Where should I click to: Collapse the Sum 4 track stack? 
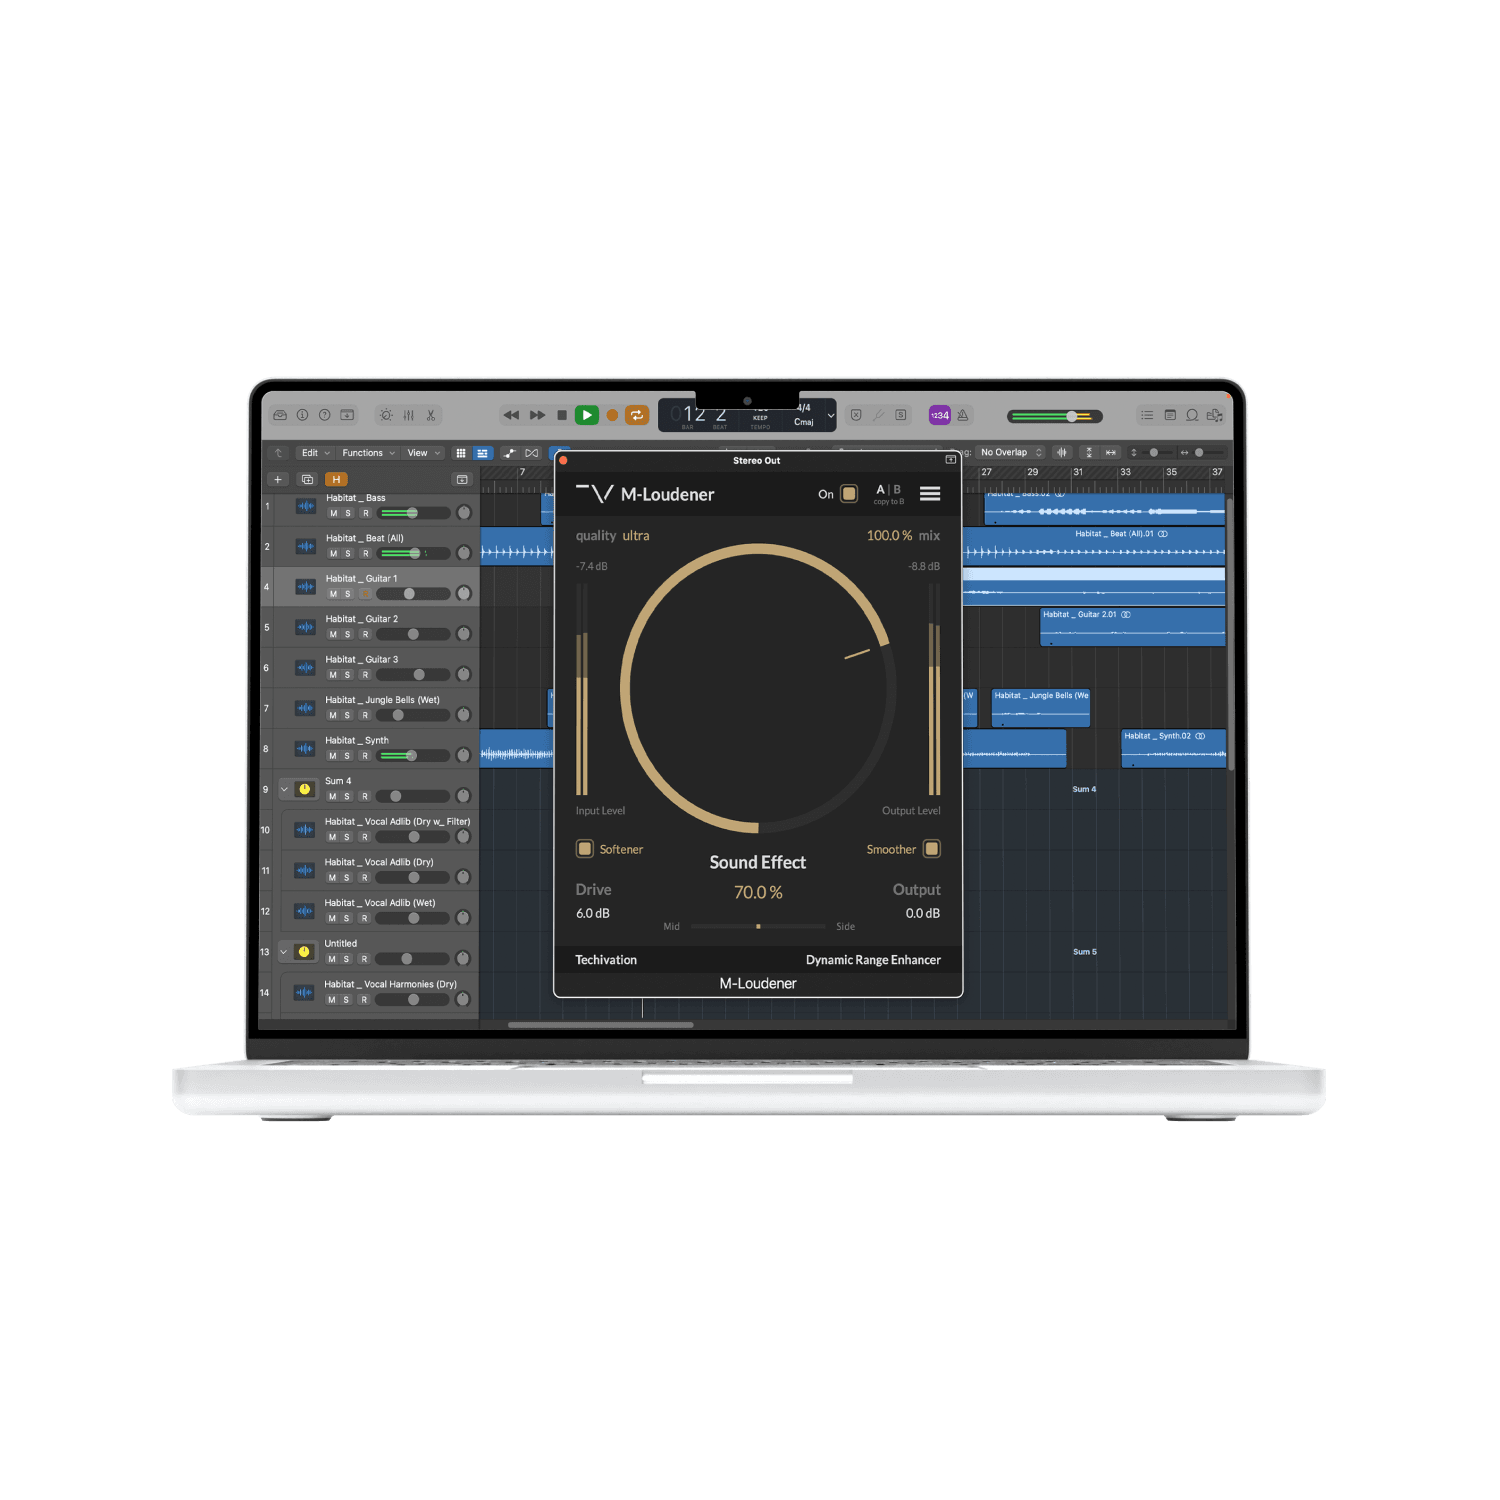click(284, 789)
